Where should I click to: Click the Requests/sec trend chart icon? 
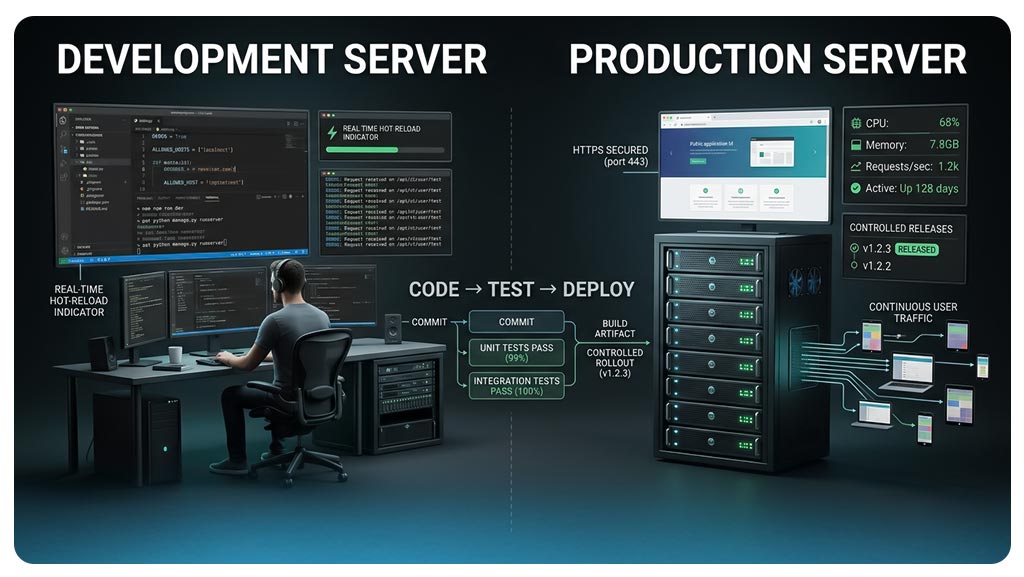(856, 166)
